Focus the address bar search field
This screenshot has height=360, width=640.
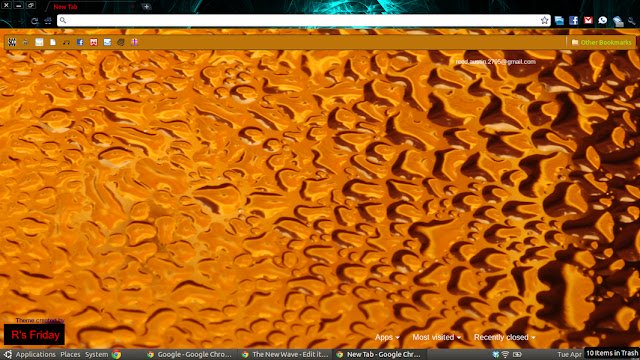pos(303,20)
